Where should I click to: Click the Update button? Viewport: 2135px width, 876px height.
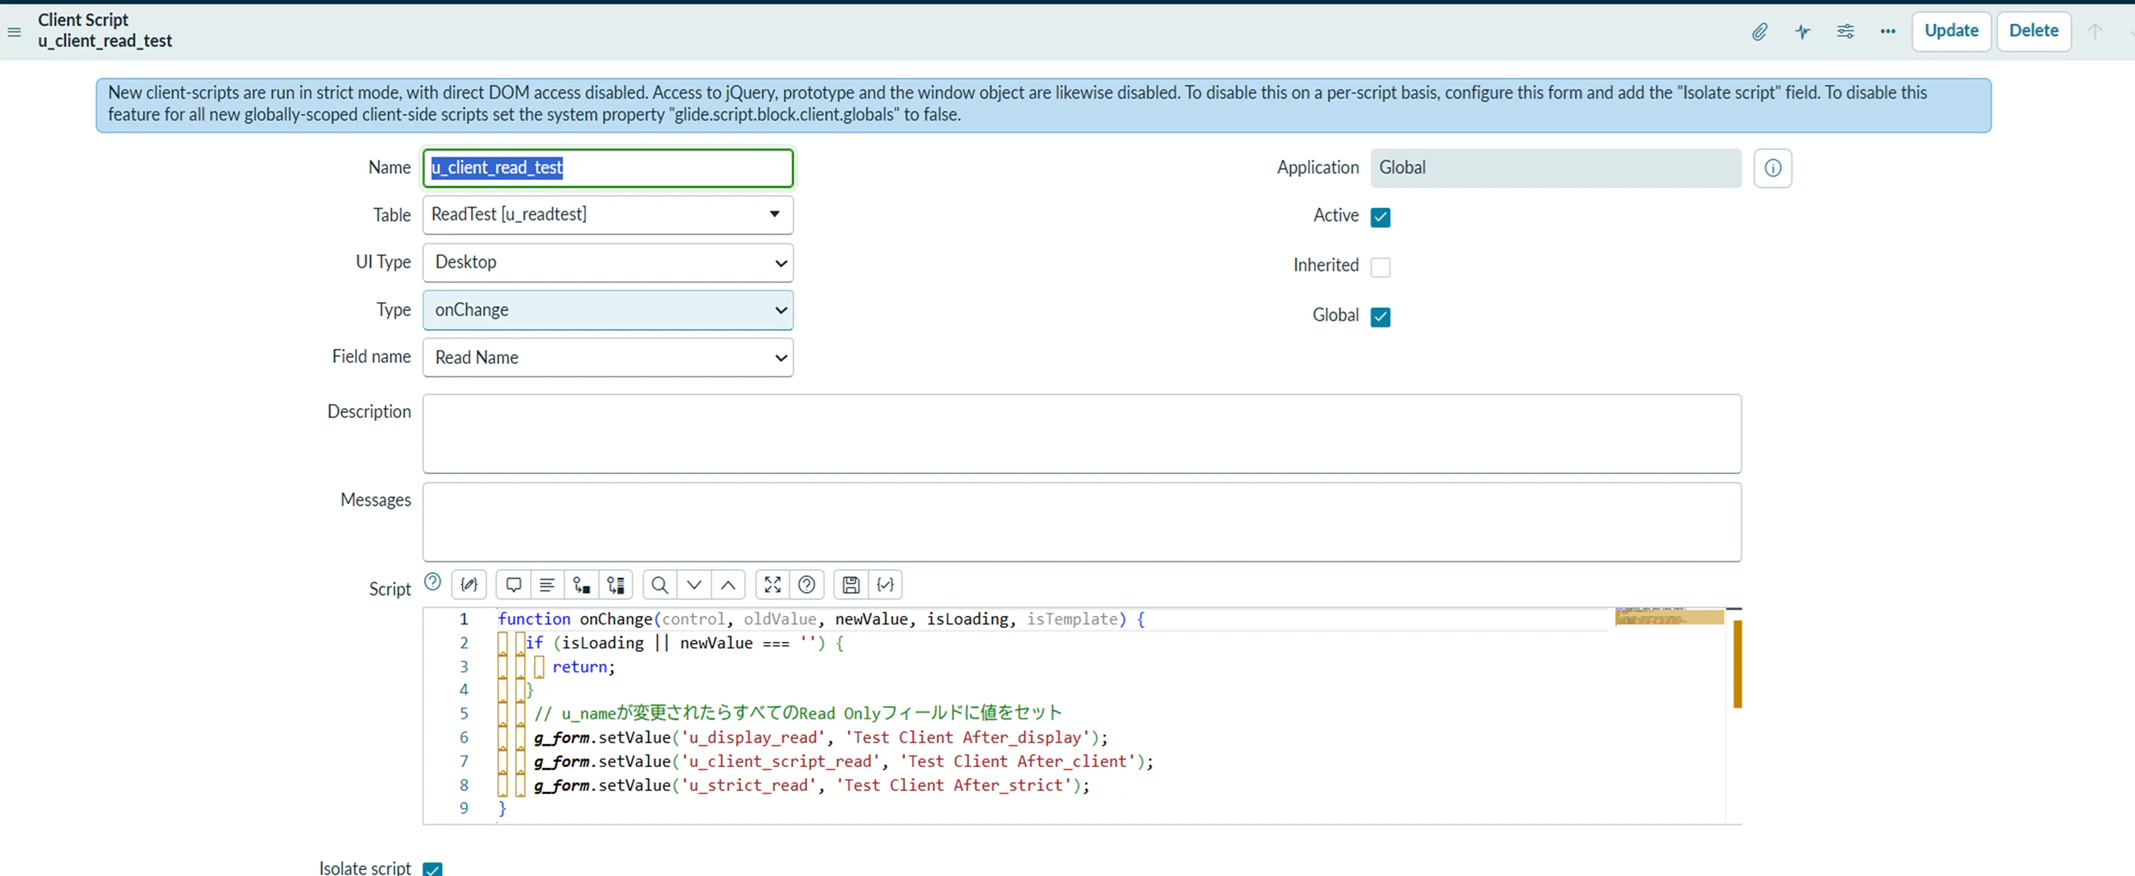[1951, 31]
